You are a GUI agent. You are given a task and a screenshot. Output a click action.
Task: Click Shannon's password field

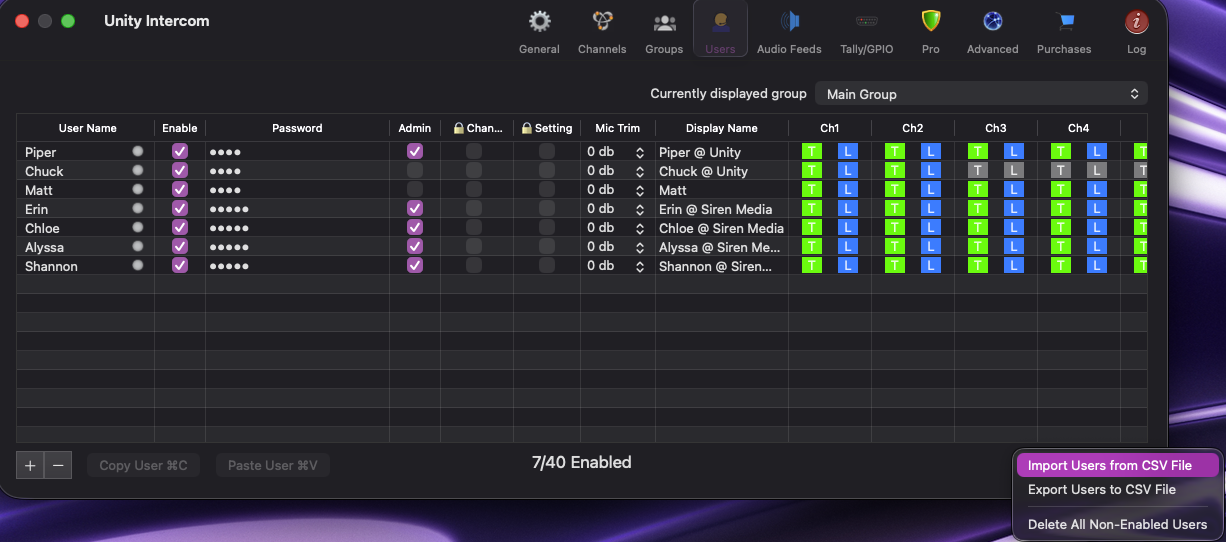tap(297, 266)
